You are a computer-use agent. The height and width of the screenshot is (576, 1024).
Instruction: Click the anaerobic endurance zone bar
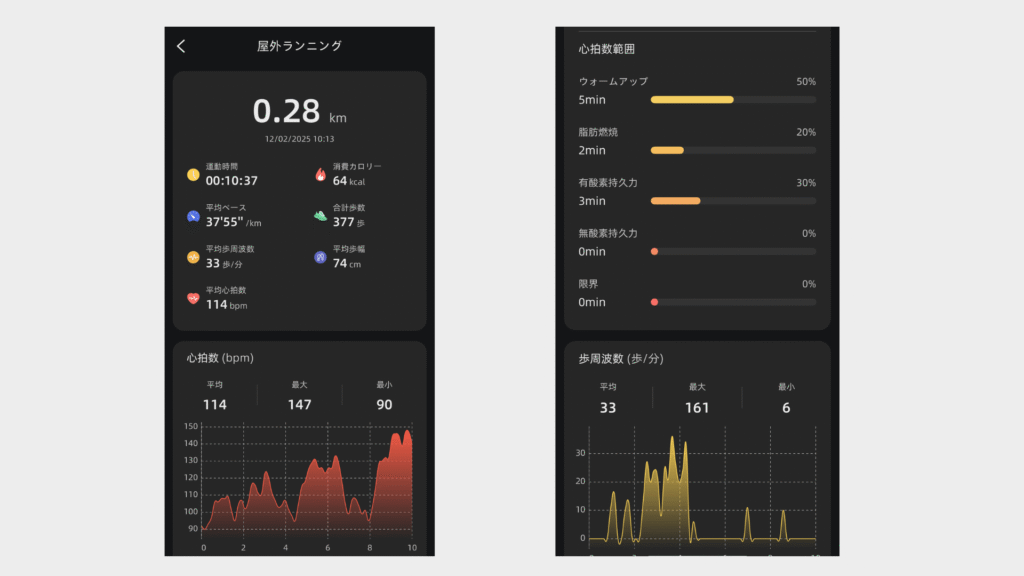click(x=733, y=251)
